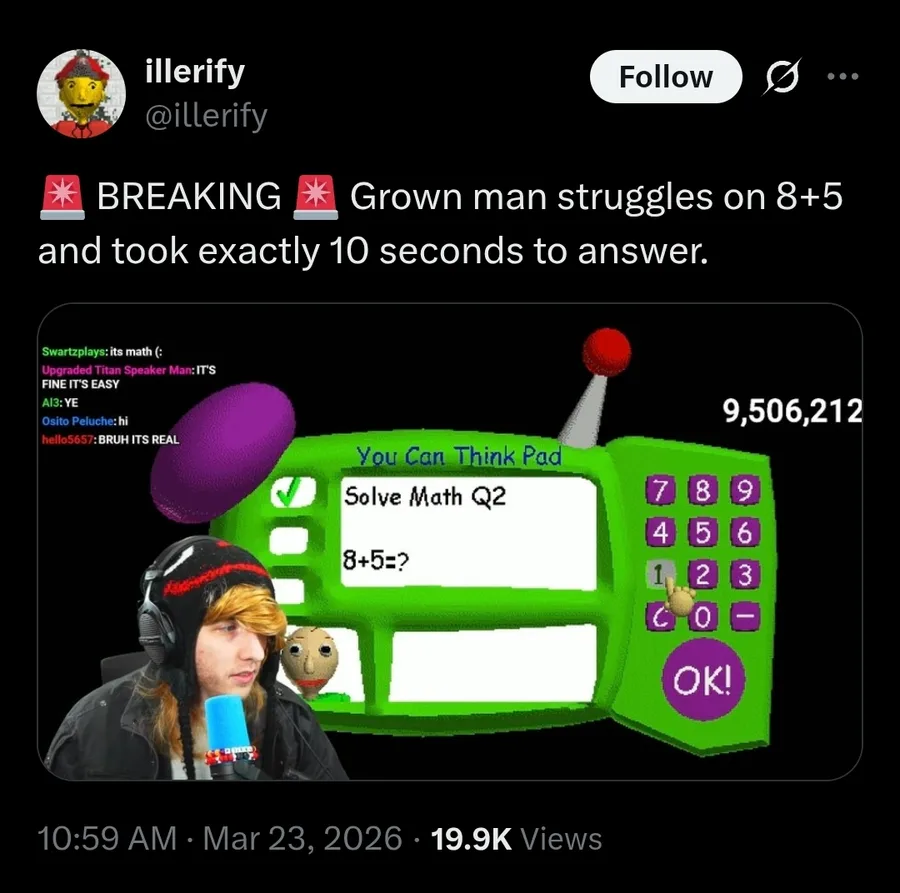The width and height of the screenshot is (900, 893).
Task: Click the 10:59 AM Mar 23 timestamp
Action: pyautogui.click(x=220, y=838)
